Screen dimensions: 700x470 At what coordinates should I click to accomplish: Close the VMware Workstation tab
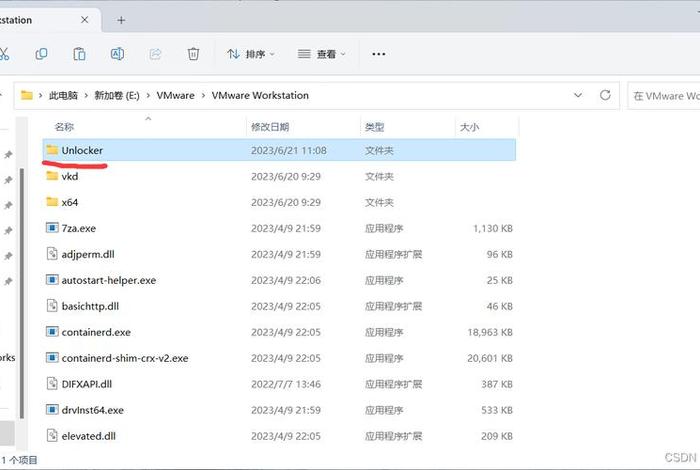pos(84,20)
